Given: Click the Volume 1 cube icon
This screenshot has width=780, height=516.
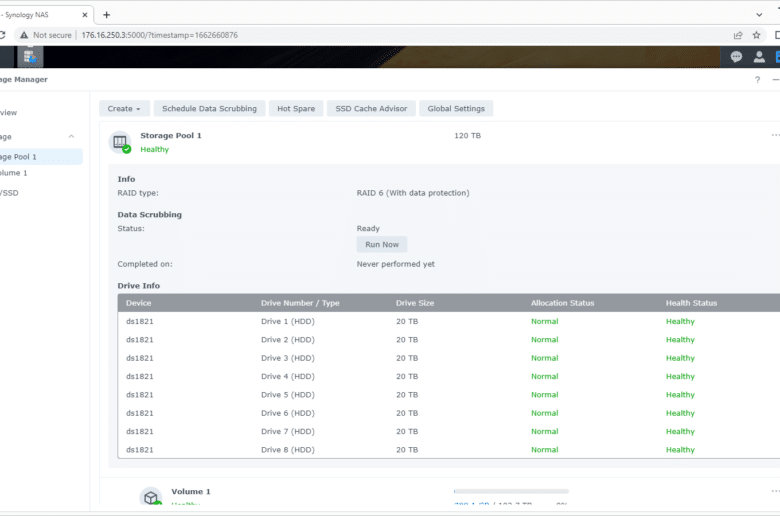Looking at the screenshot, I should pyautogui.click(x=151, y=496).
